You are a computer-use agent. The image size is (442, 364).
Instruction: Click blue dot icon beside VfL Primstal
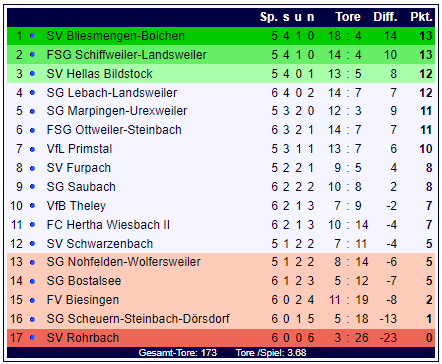(32, 149)
